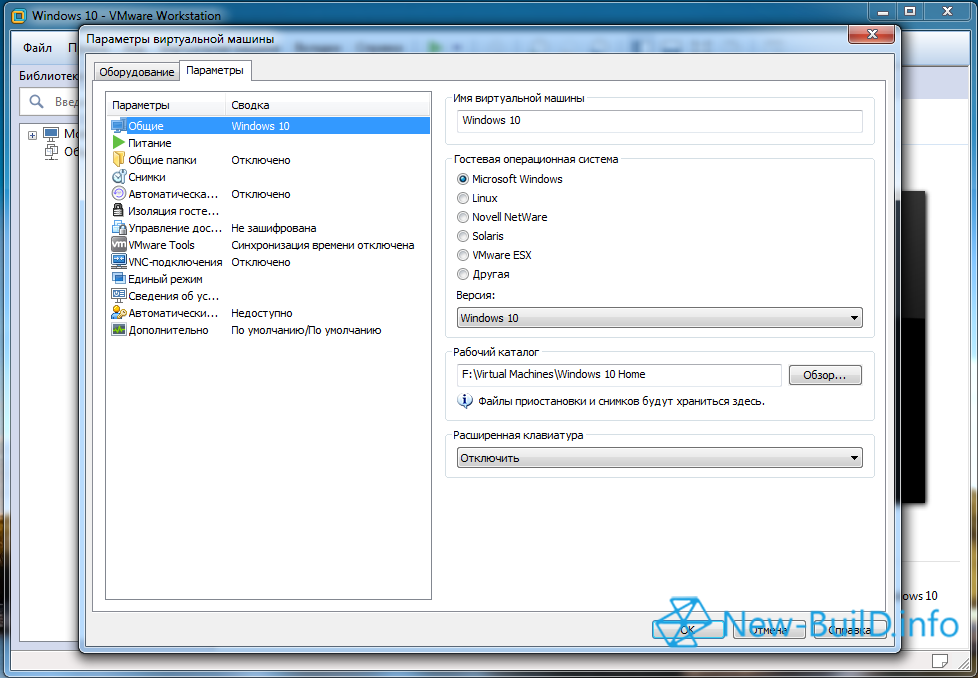Click the Изоляция госте... padlock icon

[119, 210]
